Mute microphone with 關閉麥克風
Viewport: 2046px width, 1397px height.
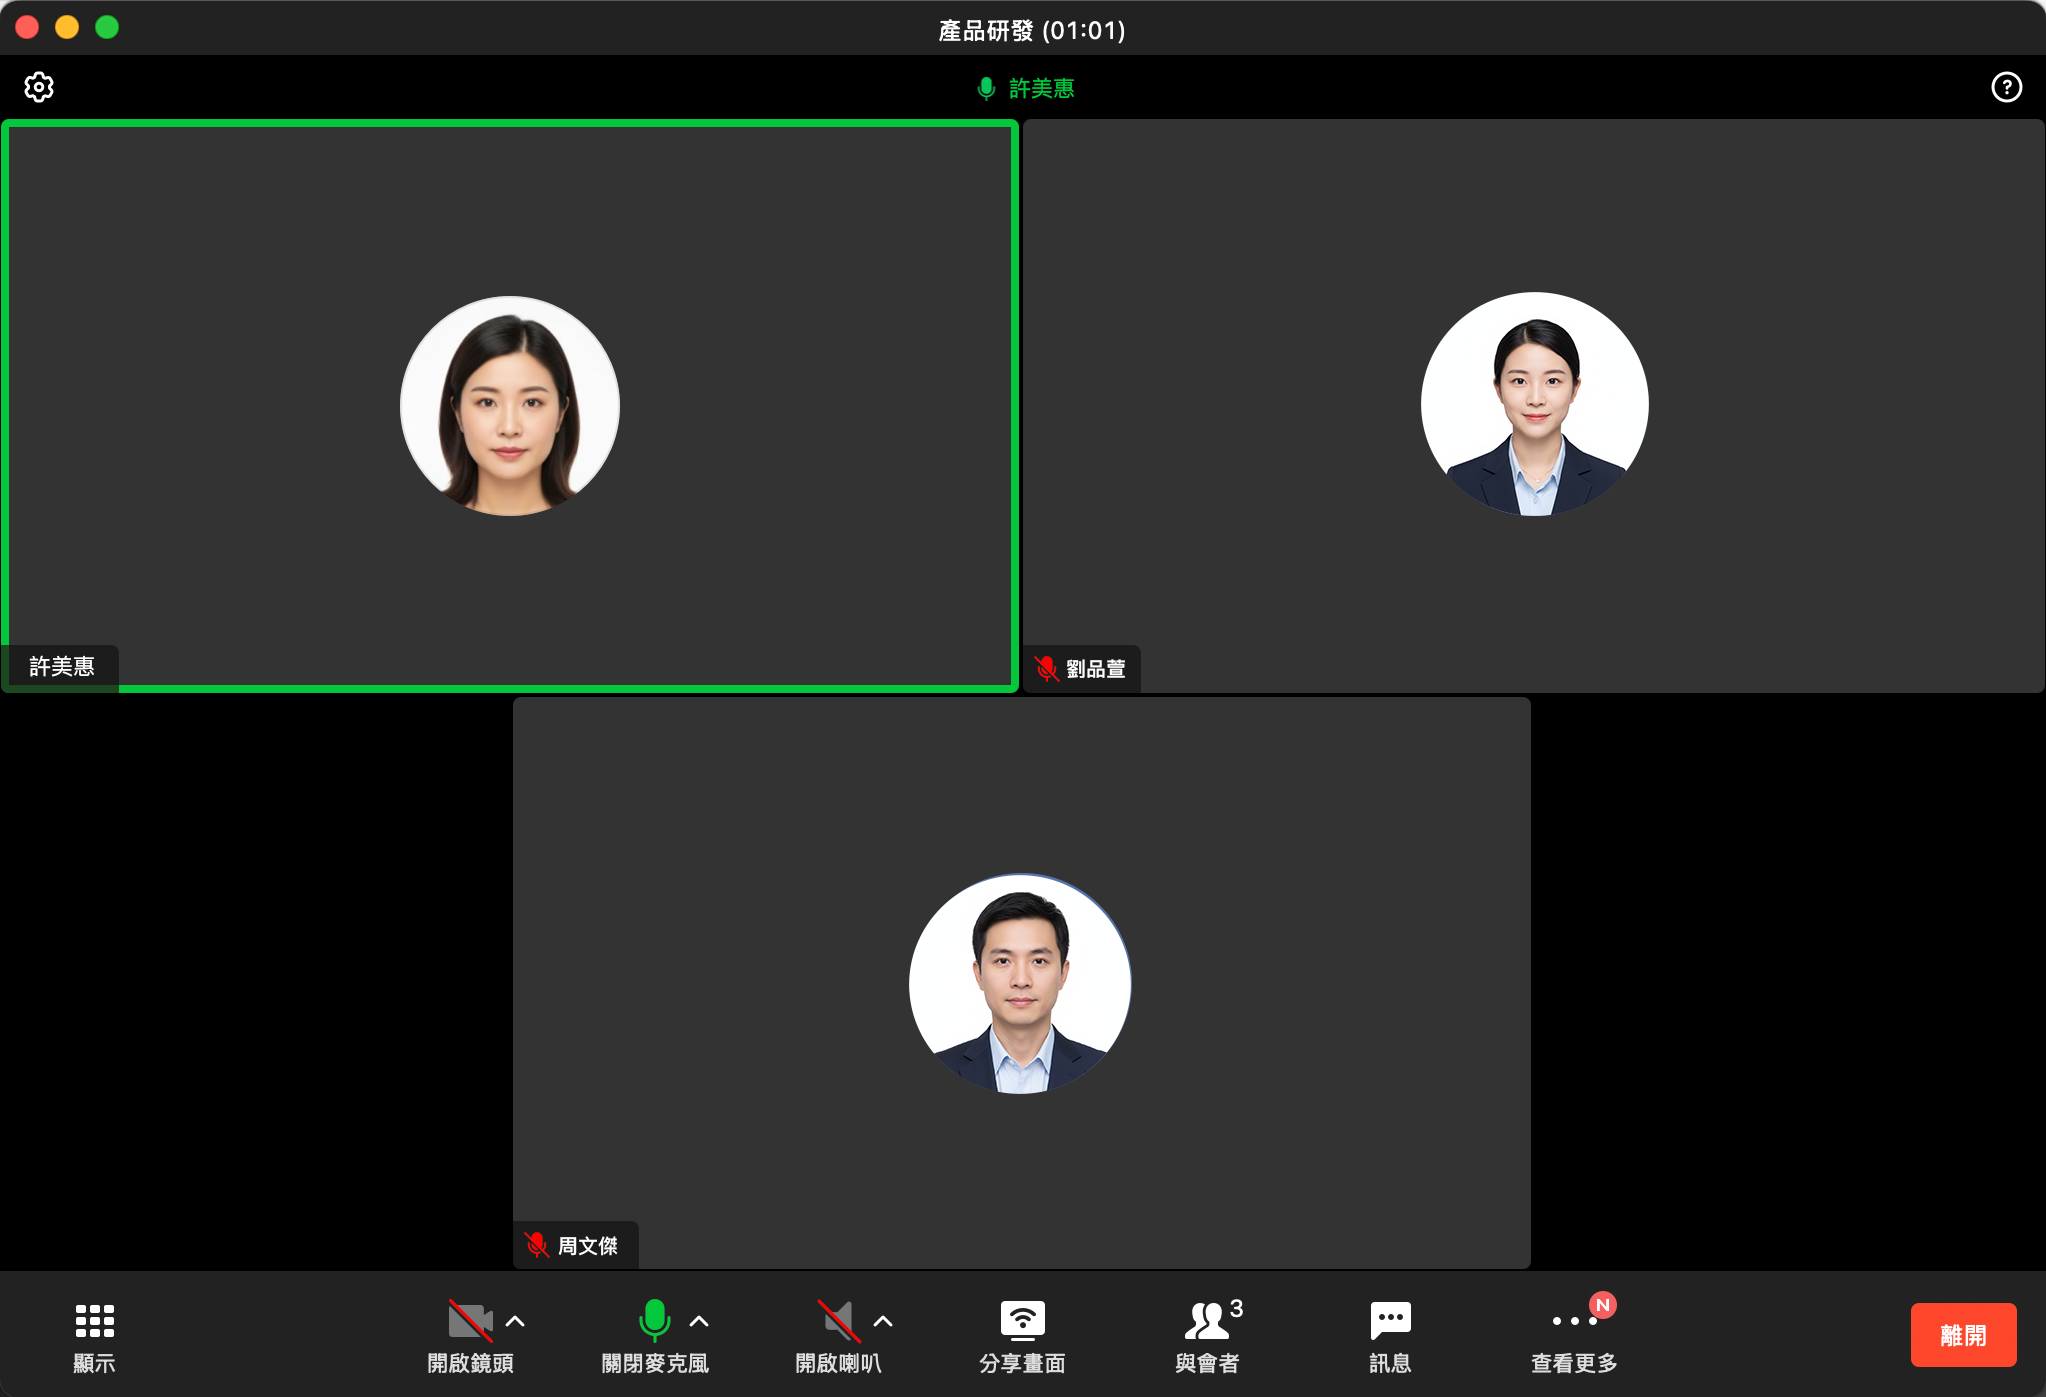click(x=654, y=1321)
